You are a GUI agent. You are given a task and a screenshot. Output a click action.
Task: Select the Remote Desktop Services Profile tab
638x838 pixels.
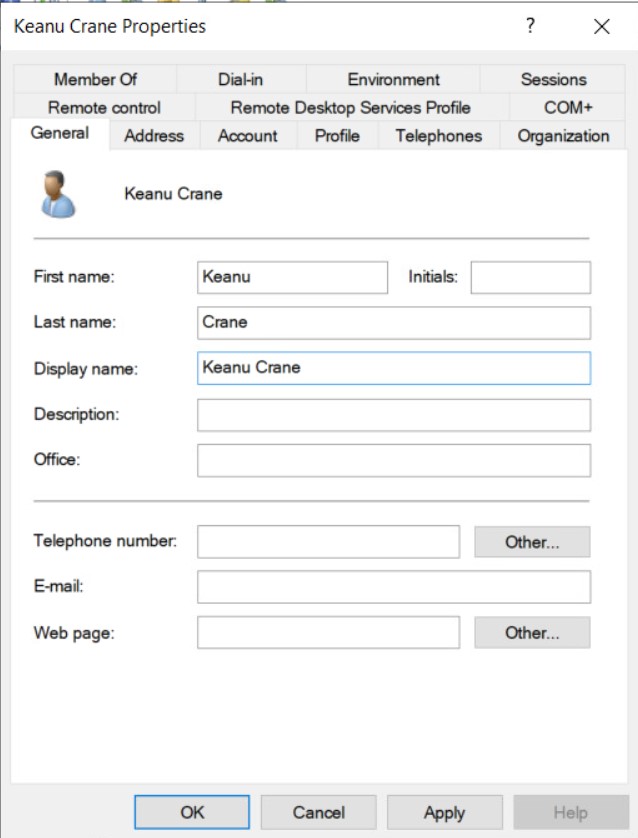point(350,107)
